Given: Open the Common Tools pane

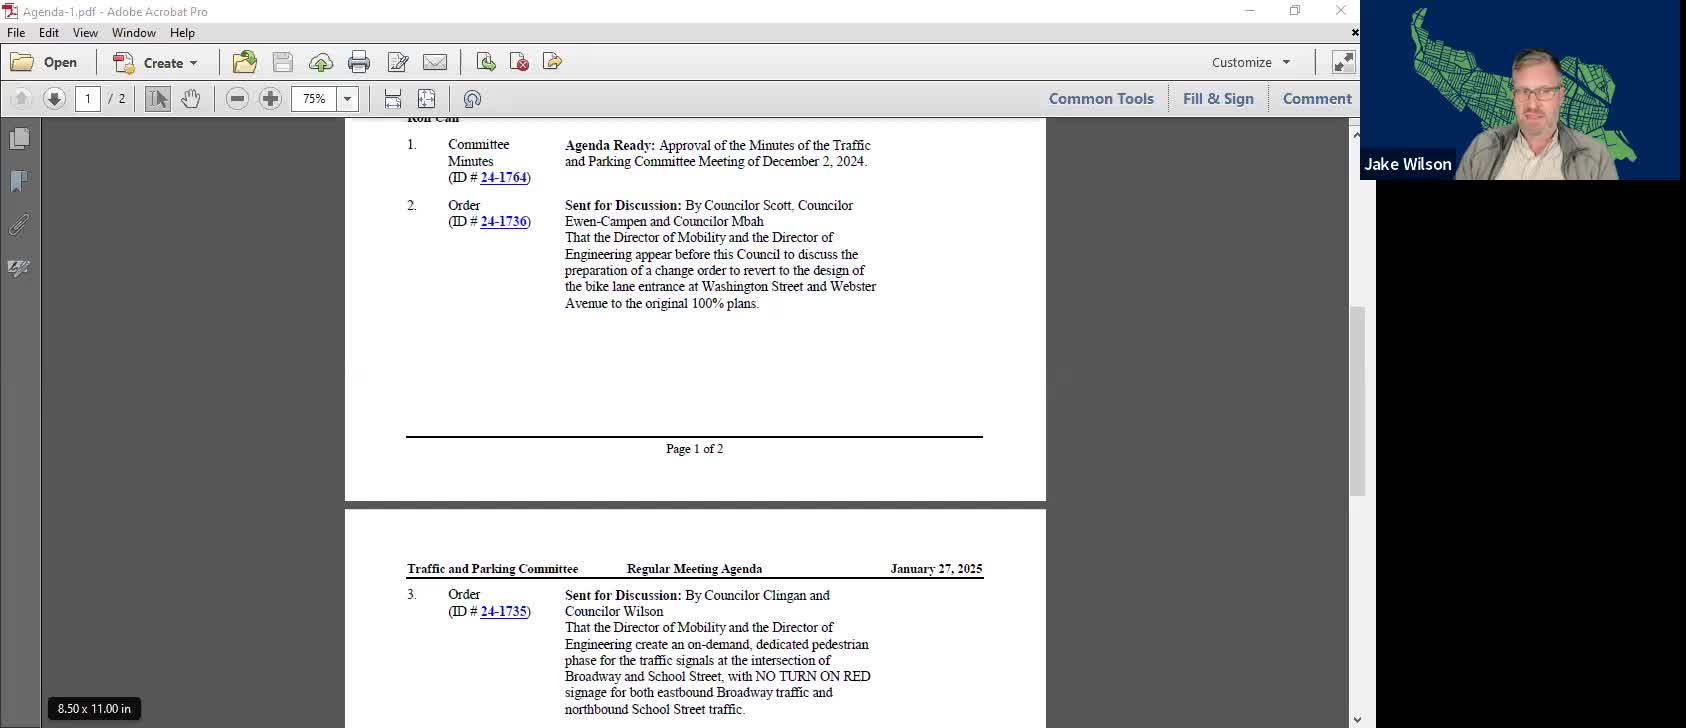Looking at the screenshot, I should coord(1101,99).
